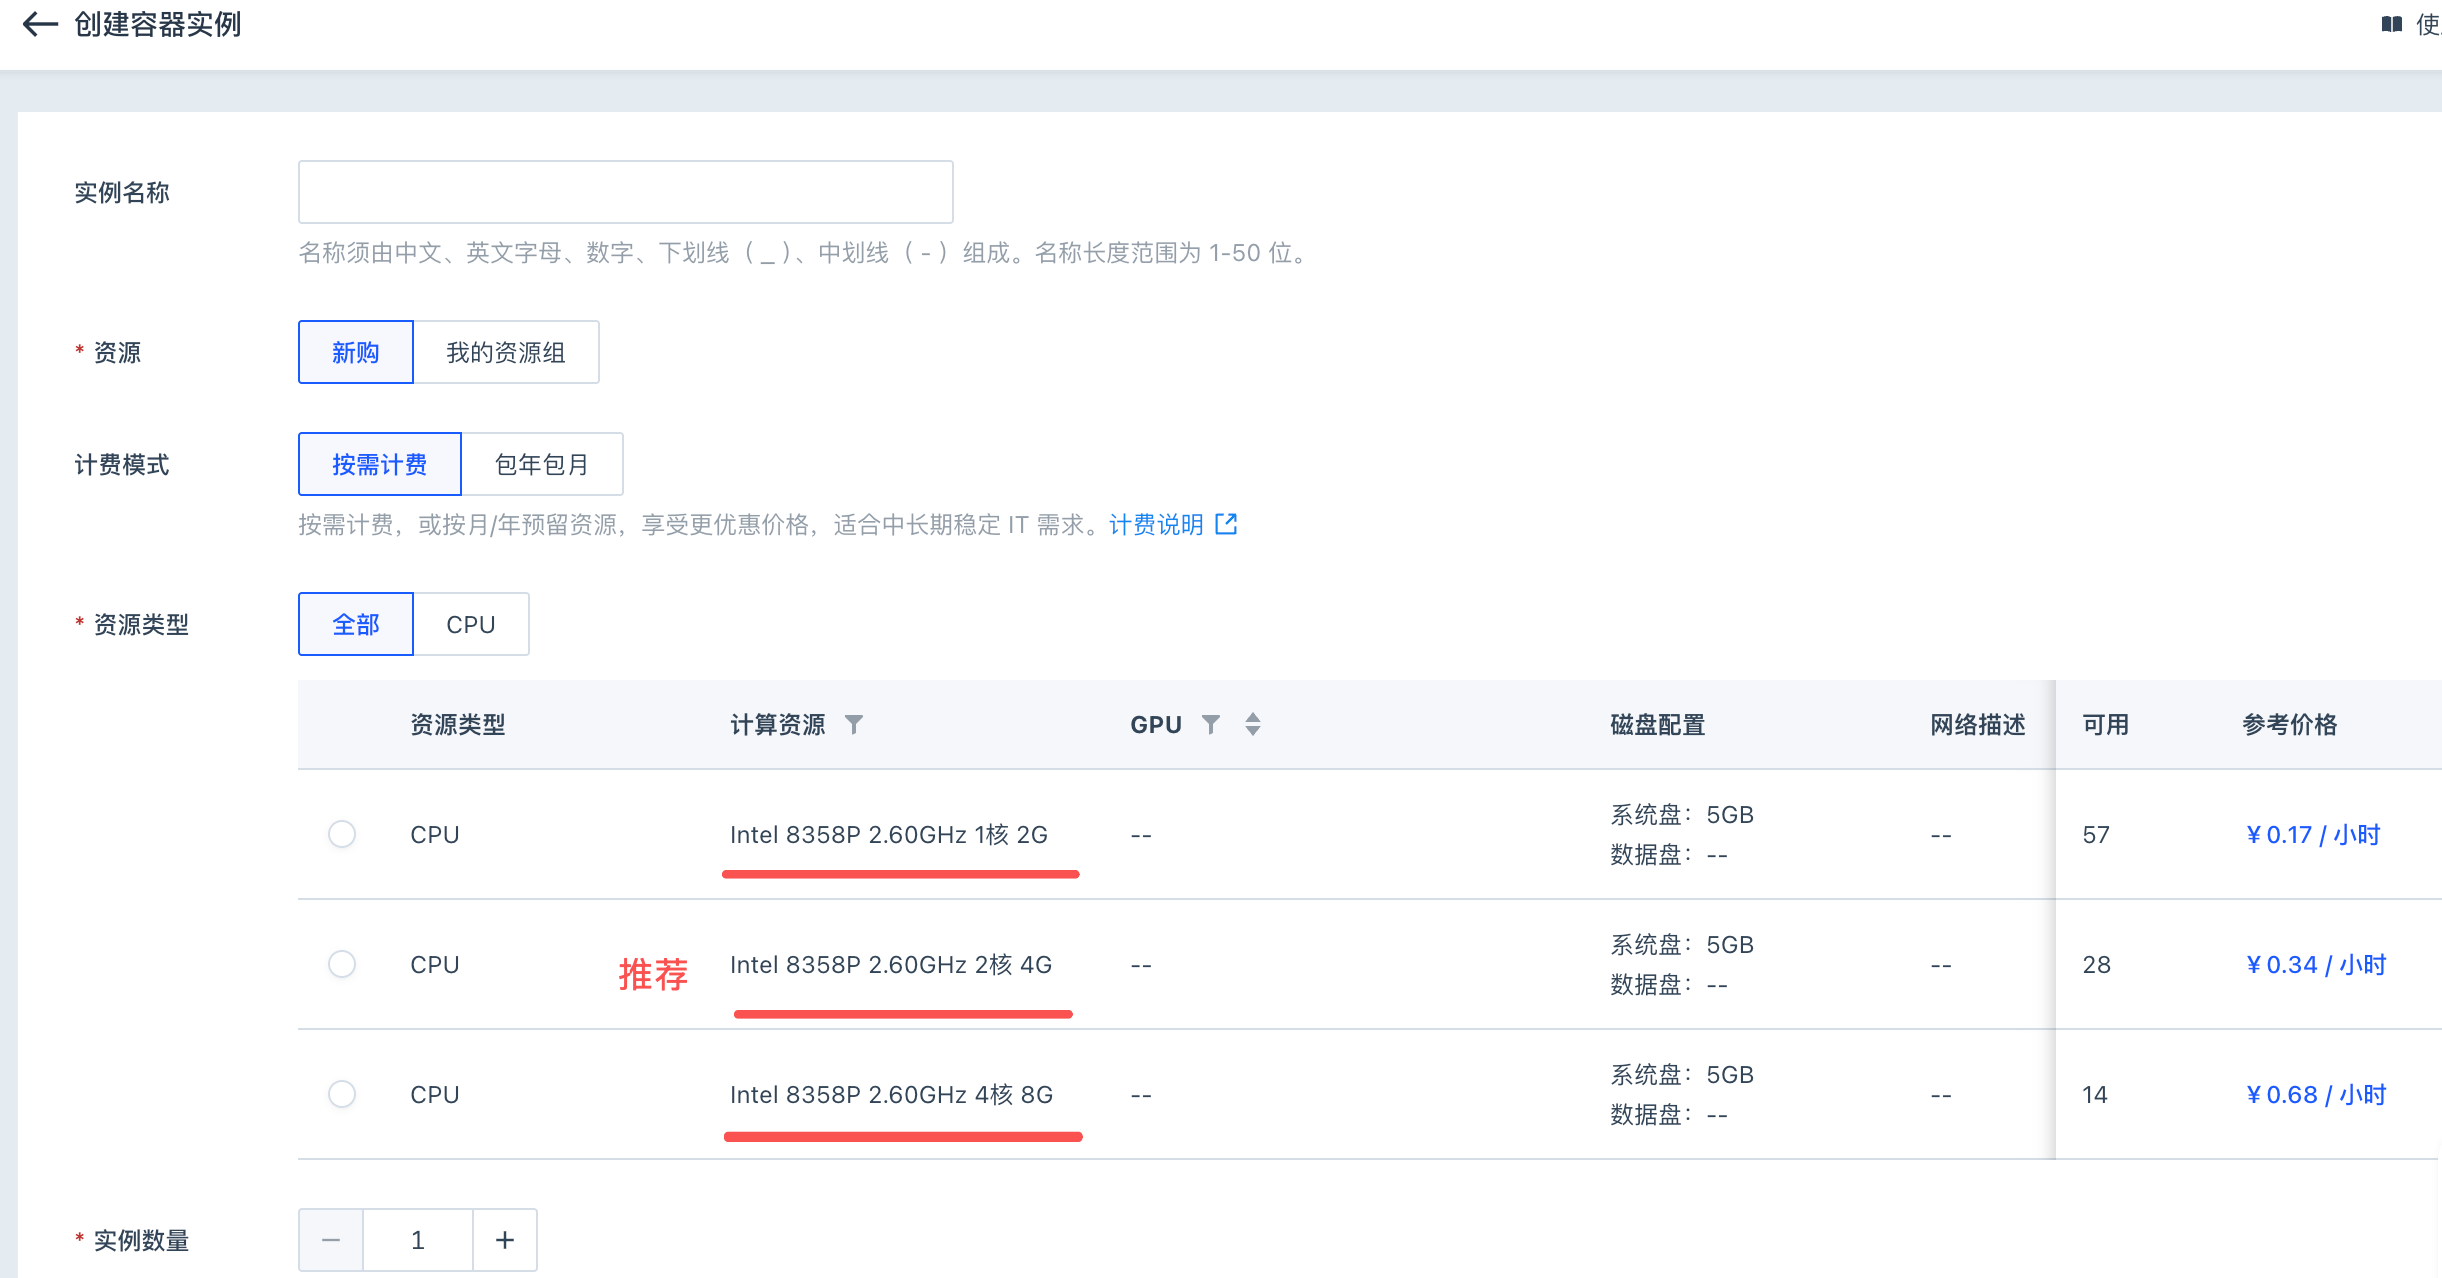Increase instance count with plus button
Viewport: 2442px width, 1278px height.
click(505, 1240)
